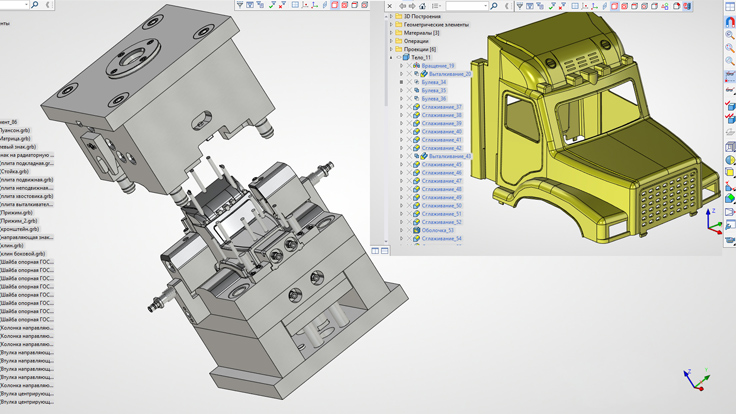
Task: Click the horizontal split layout icon below model tree
Action: click(x=384, y=251)
